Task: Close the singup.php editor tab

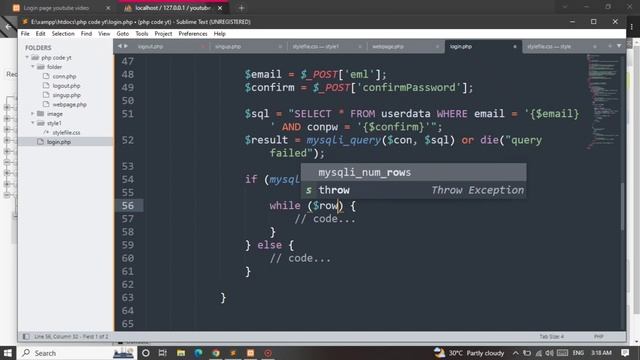Action: coord(280,47)
